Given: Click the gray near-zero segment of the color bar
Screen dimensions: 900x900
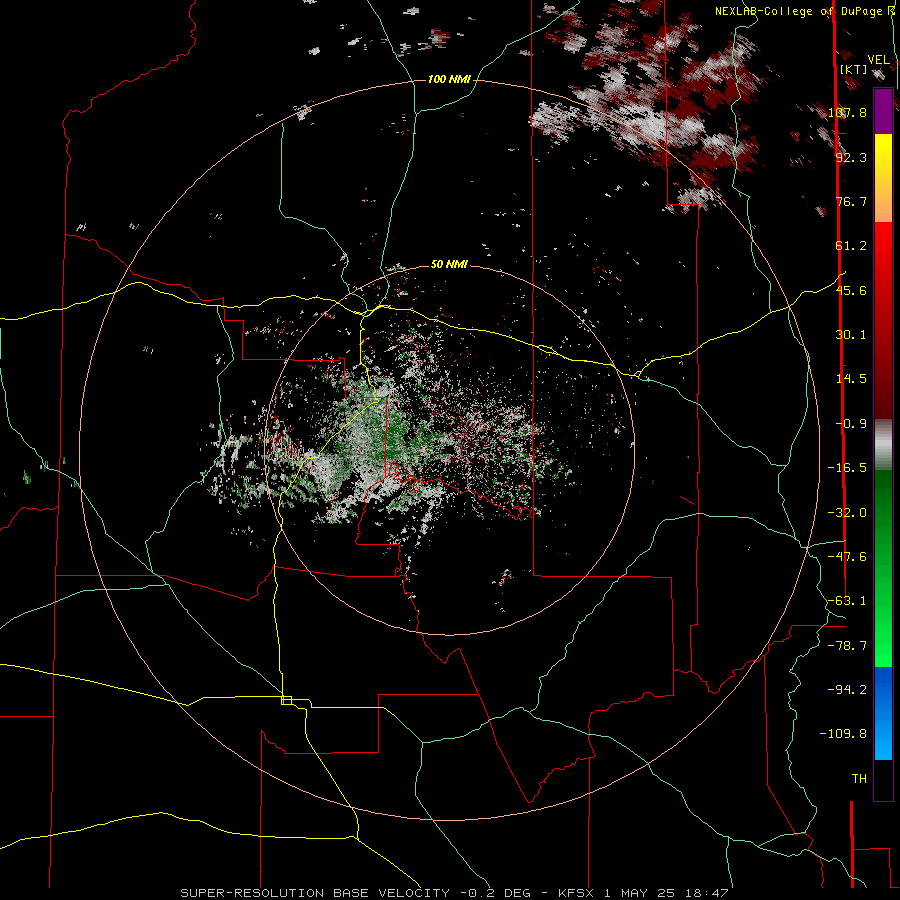Looking at the screenshot, I should [x=883, y=445].
